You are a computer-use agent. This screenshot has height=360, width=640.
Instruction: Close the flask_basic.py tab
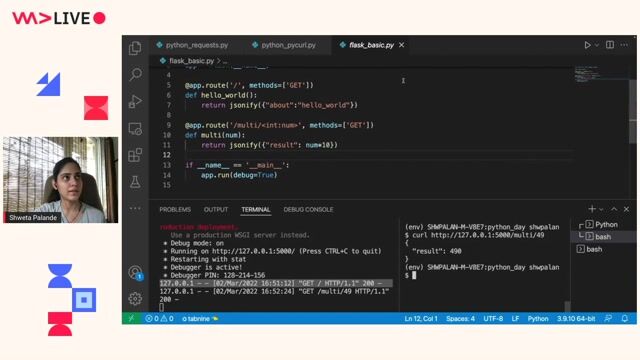[x=402, y=45]
